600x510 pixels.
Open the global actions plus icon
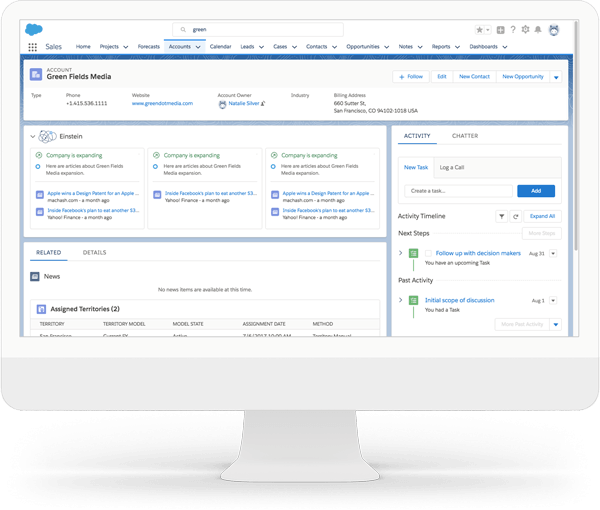coord(501,30)
